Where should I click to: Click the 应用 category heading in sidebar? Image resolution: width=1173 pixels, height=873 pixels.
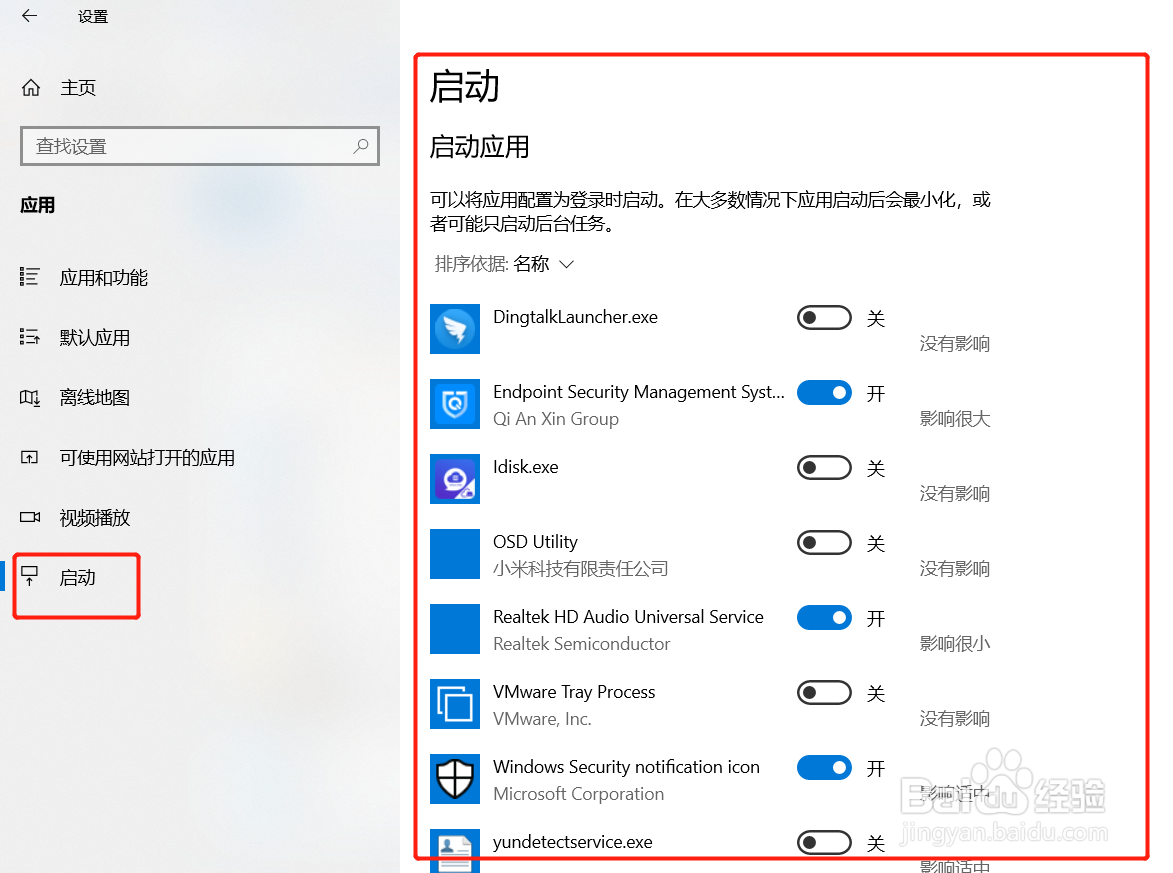[37, 205]
